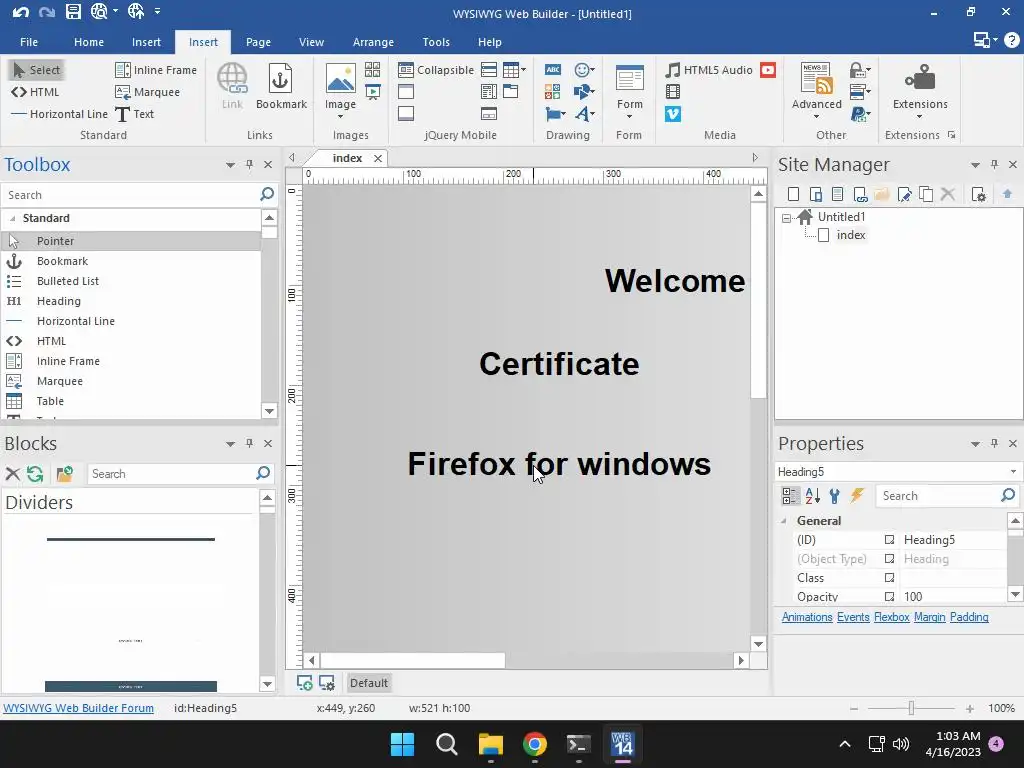The image size is (1024, 768).
Task: Click the photo gallery icon in Images
Action: 372,70
